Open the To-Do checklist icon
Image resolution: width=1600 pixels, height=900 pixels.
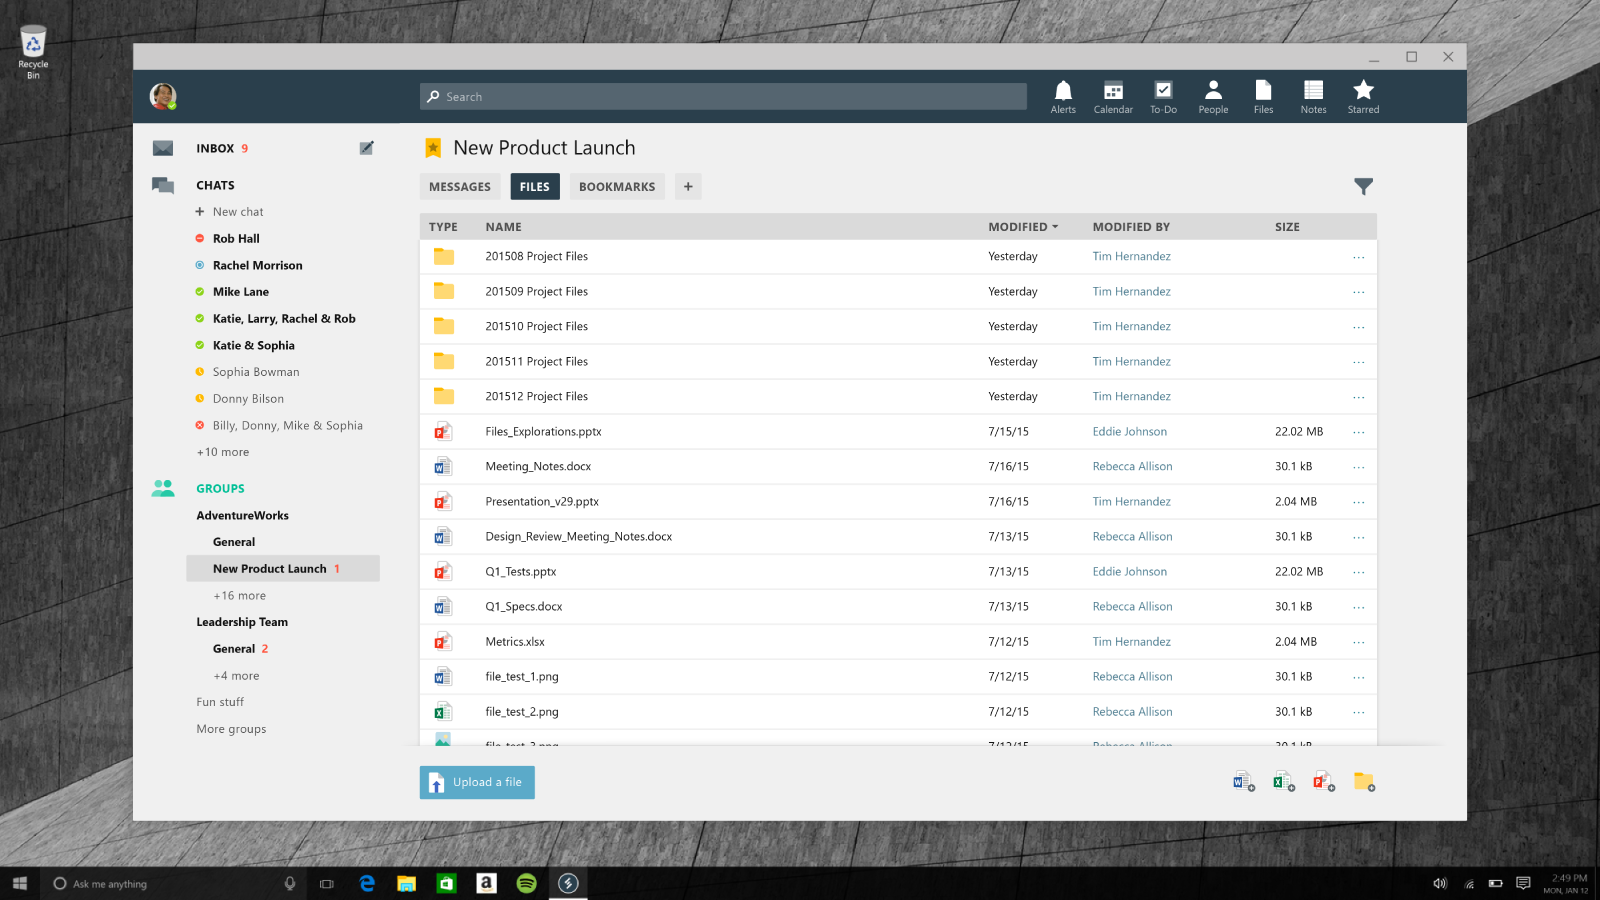tap(1163, 96)
